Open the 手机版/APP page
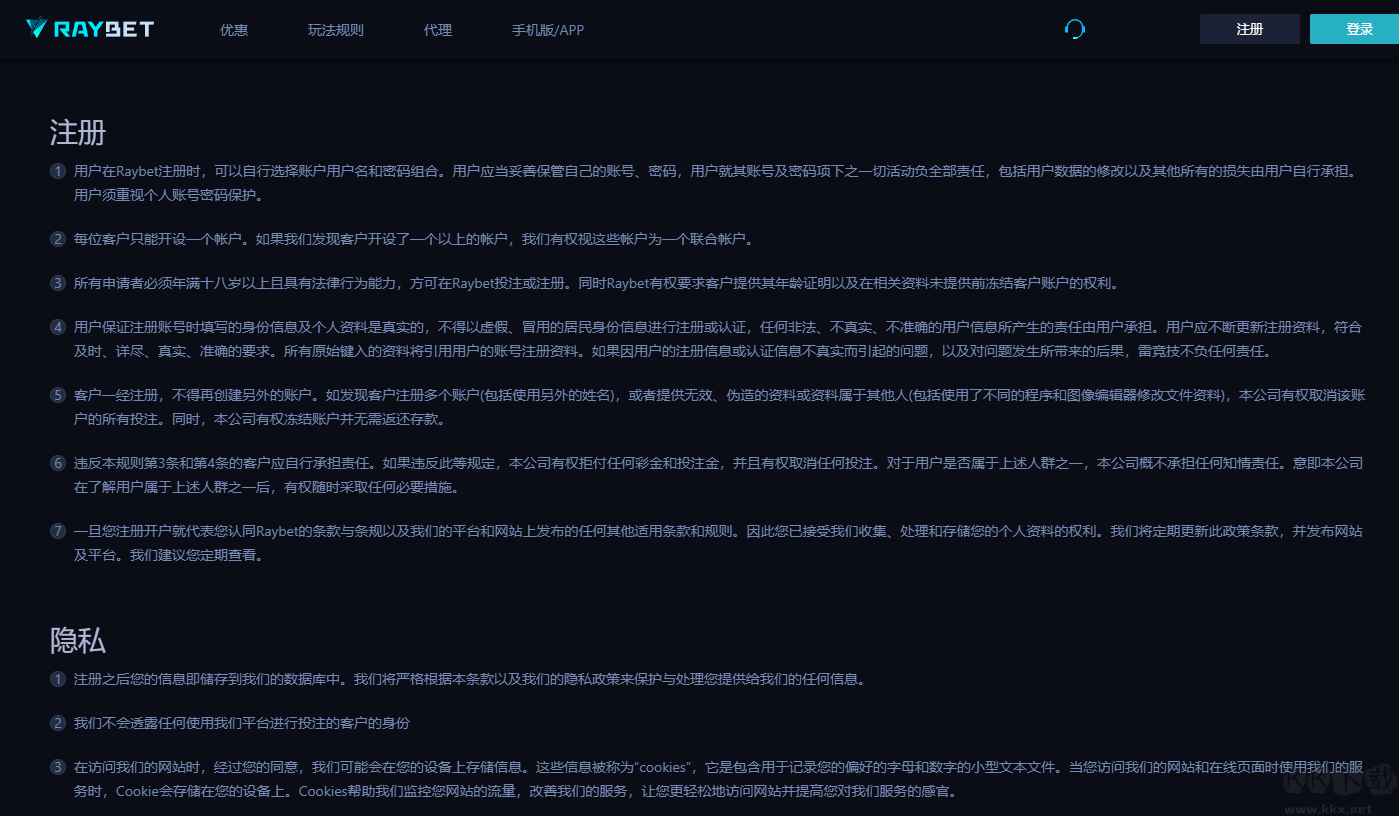 [x=547, y=30]
